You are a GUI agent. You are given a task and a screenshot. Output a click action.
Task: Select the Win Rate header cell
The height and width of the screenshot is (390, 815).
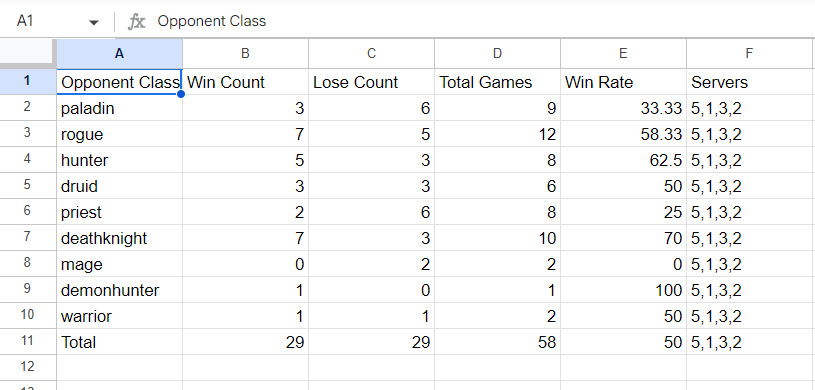coord(623,82)
